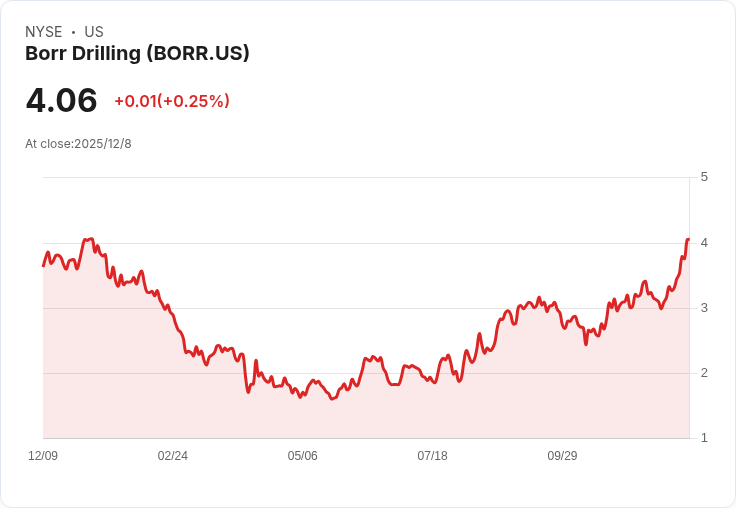Pick the 07/18 date on the x-axis
The height and width of the screenshot is (508, 736).
tap(432, 456)
